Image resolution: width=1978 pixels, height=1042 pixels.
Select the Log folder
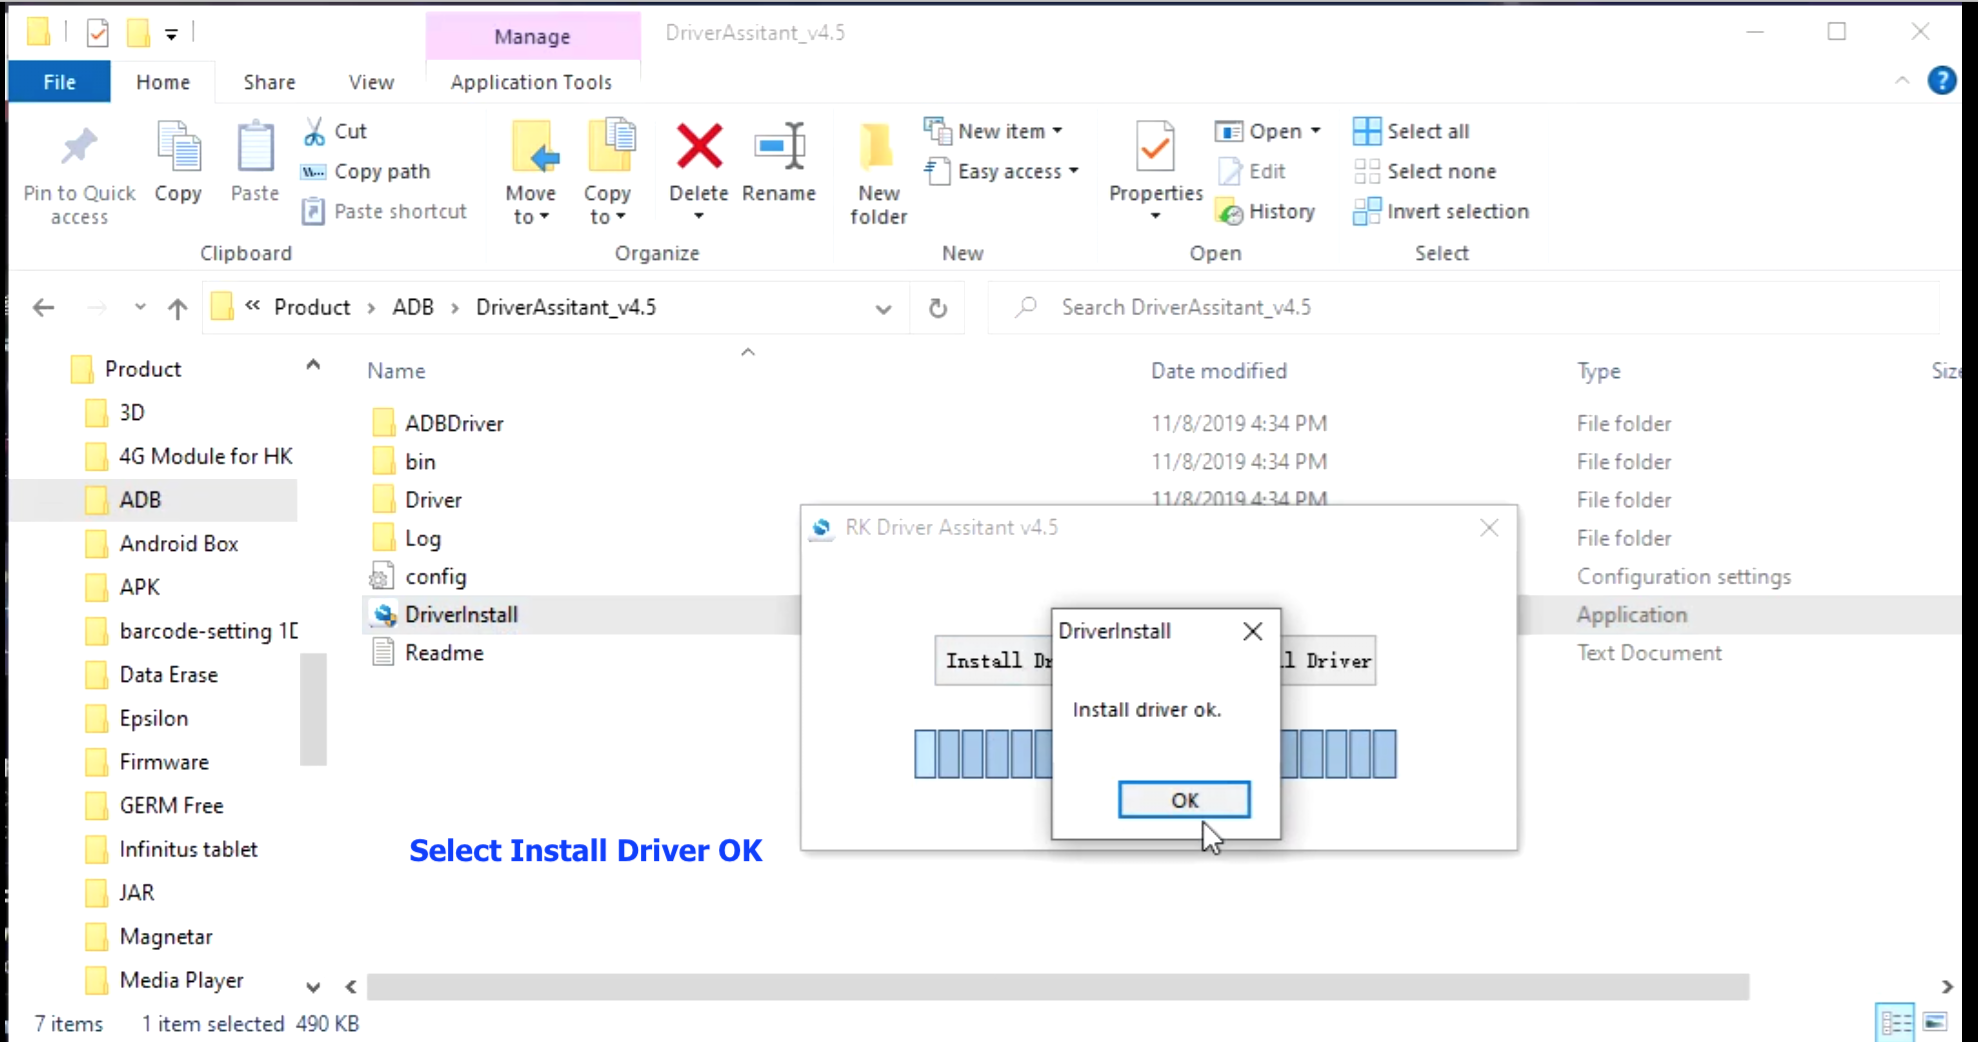422,539
